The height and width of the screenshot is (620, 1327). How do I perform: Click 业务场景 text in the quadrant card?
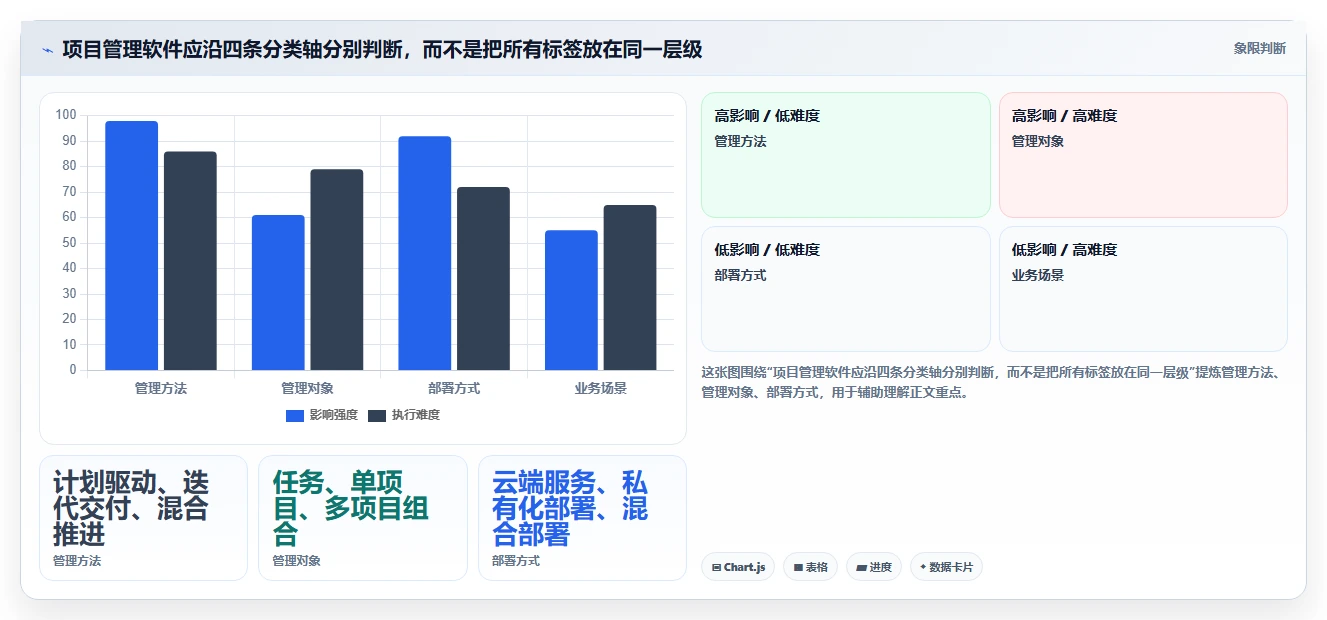[1038, 275]
